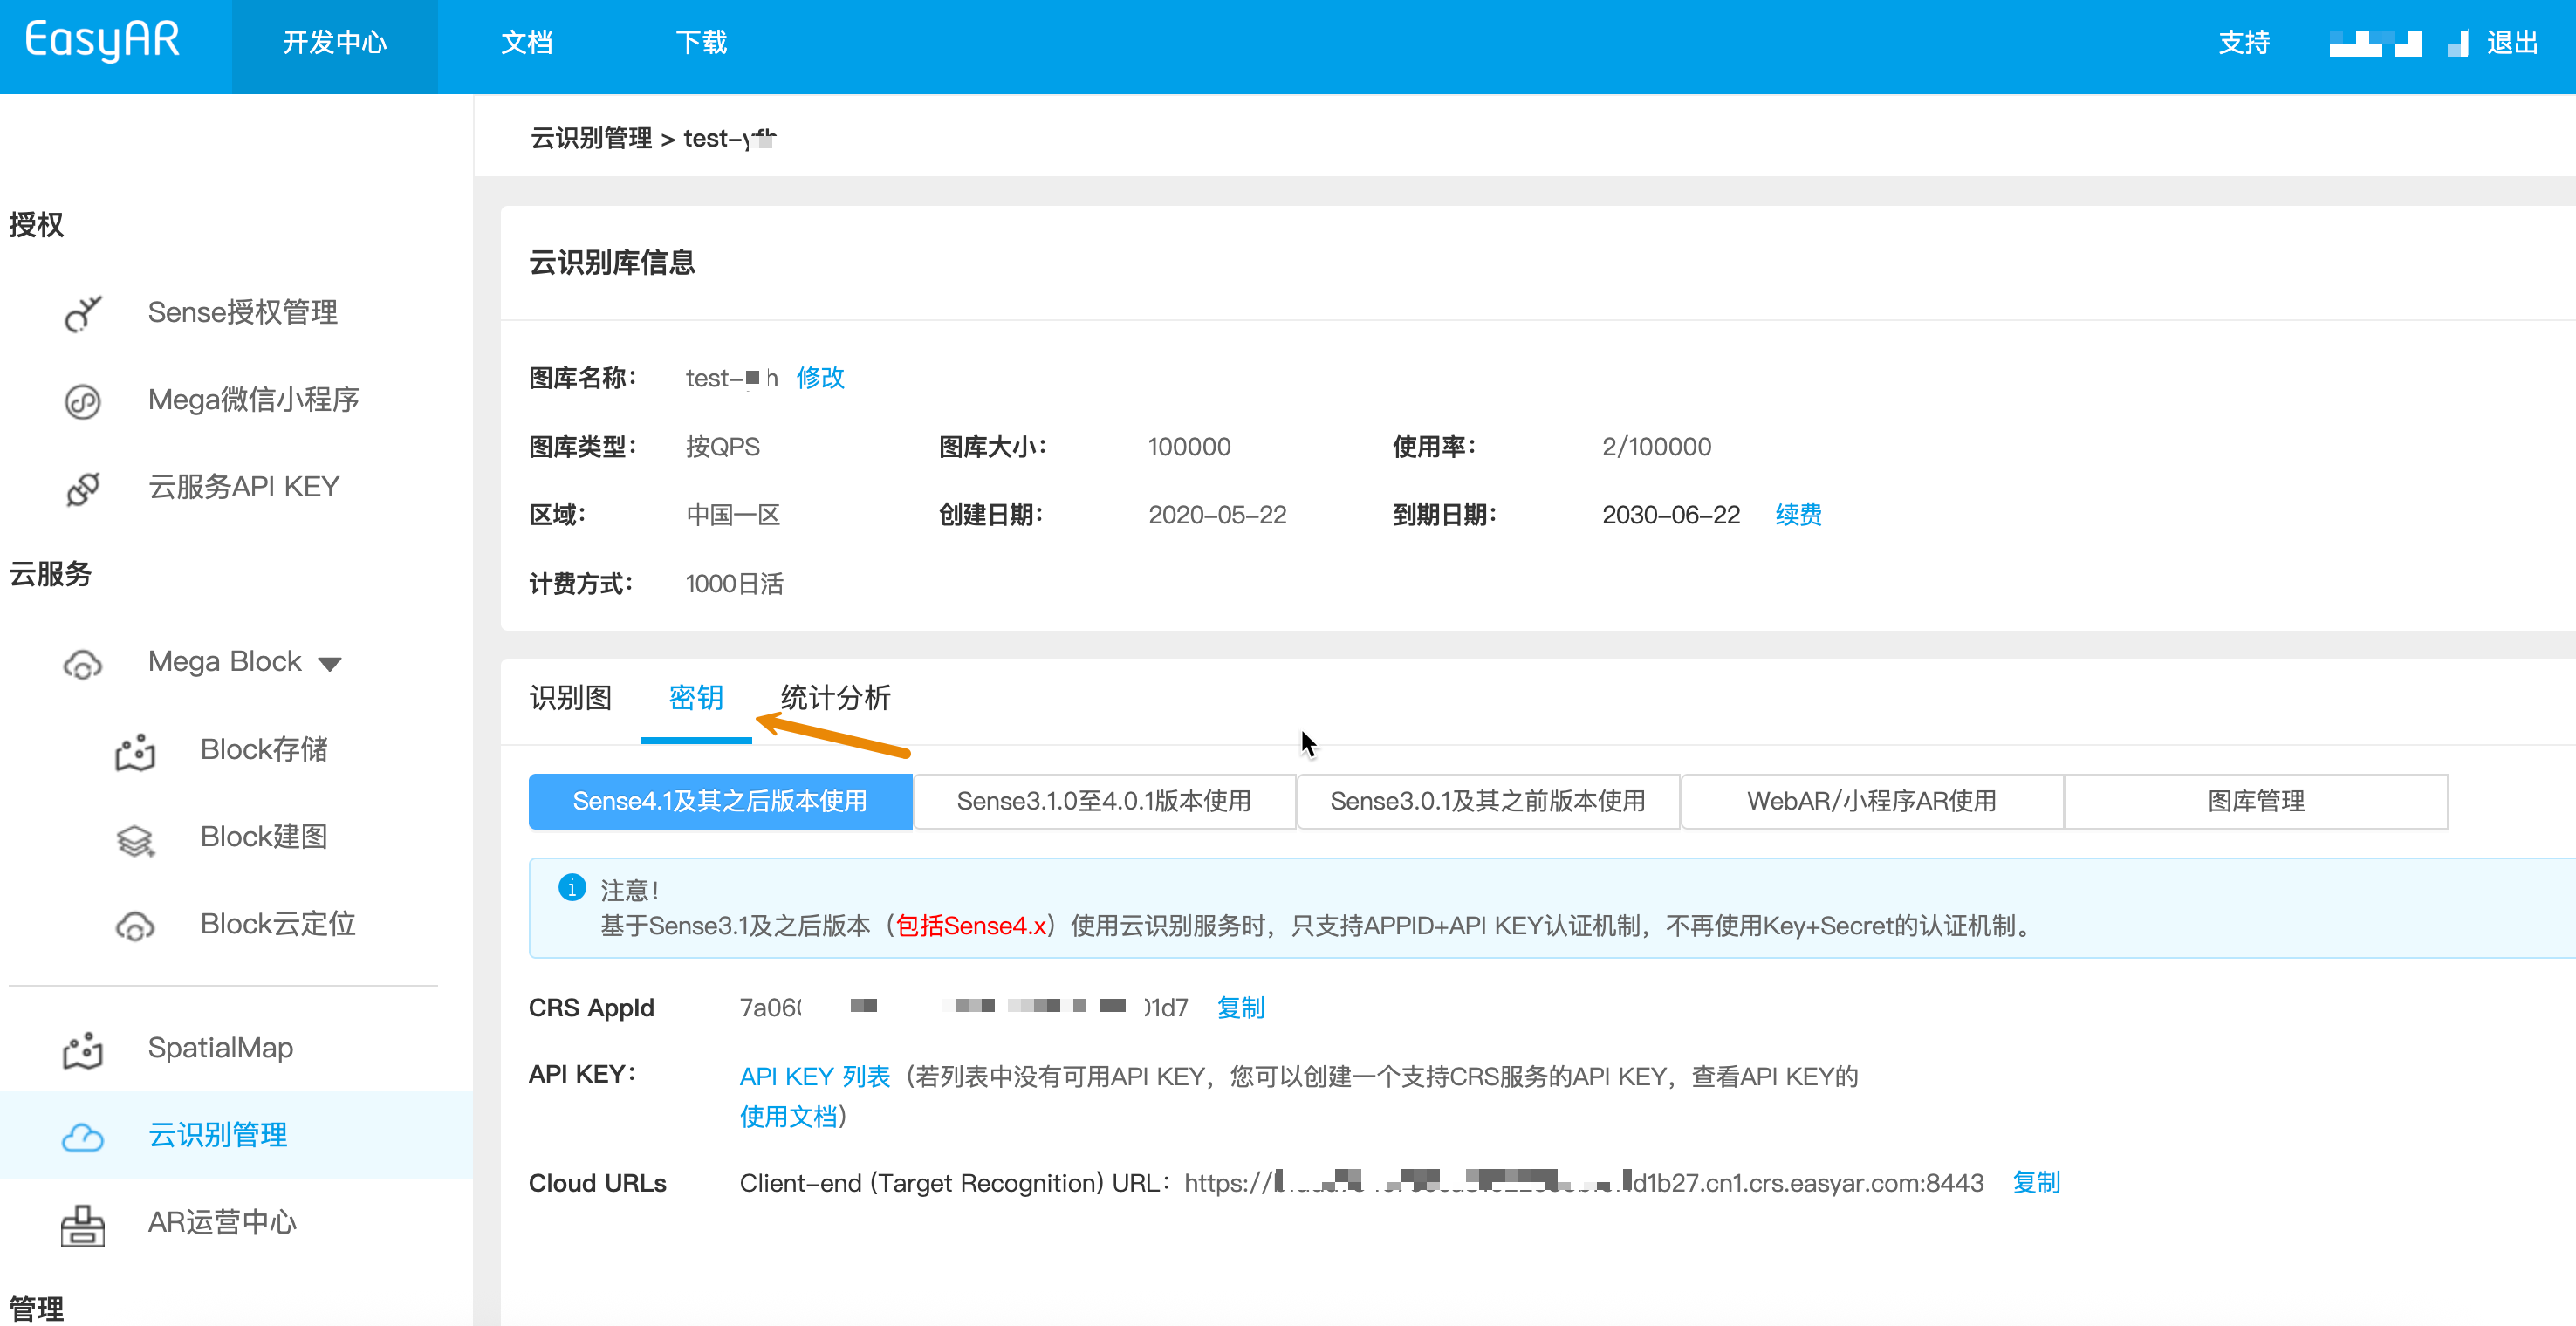Click the Block存储 icon in sidebar

135,751
